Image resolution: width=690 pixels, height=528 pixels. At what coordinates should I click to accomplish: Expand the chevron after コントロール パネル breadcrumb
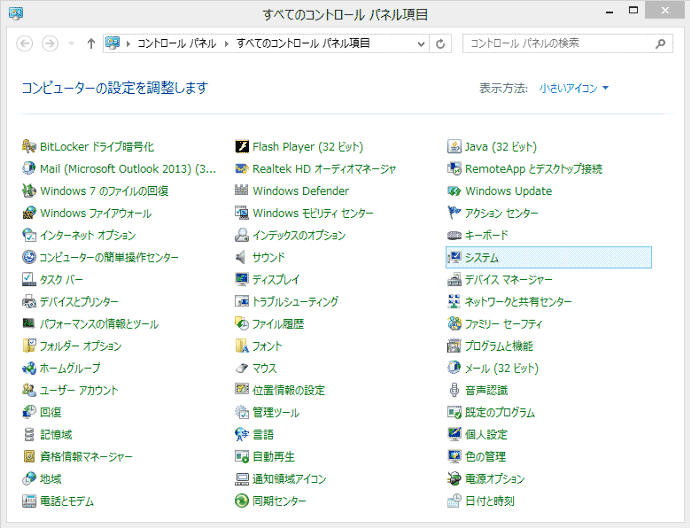coord(227,44)
